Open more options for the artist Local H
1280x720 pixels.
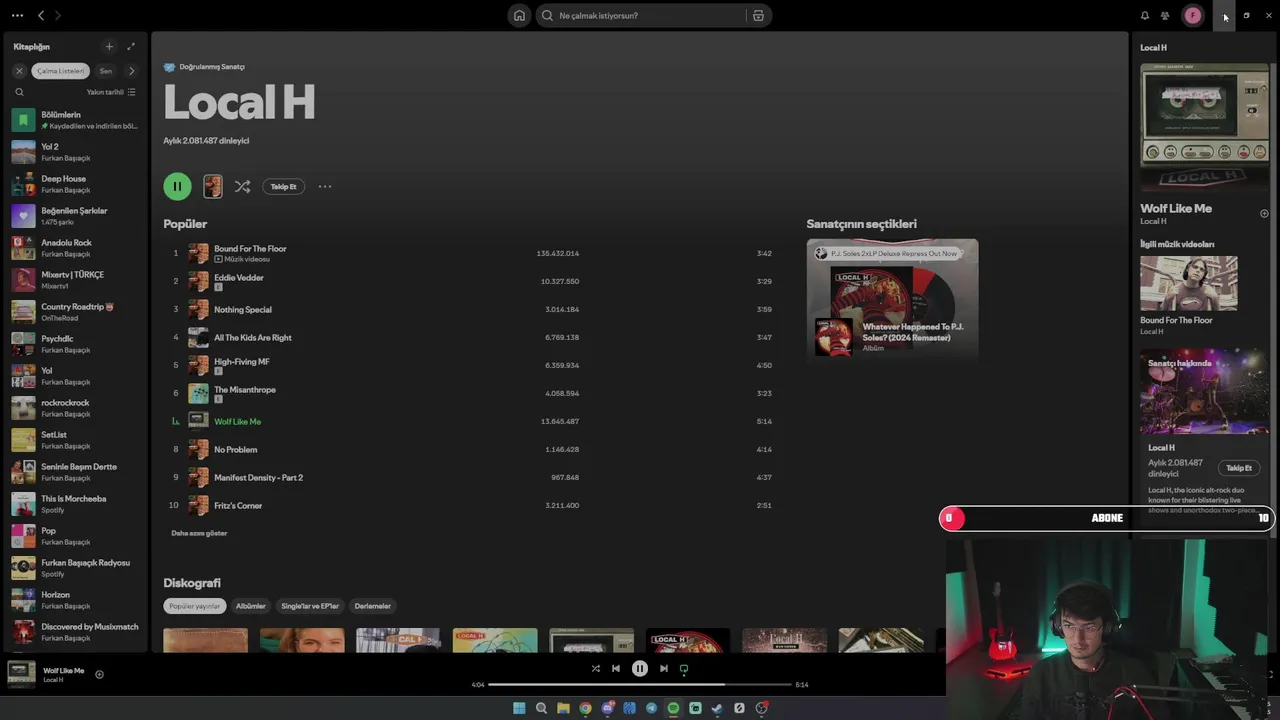325,186
